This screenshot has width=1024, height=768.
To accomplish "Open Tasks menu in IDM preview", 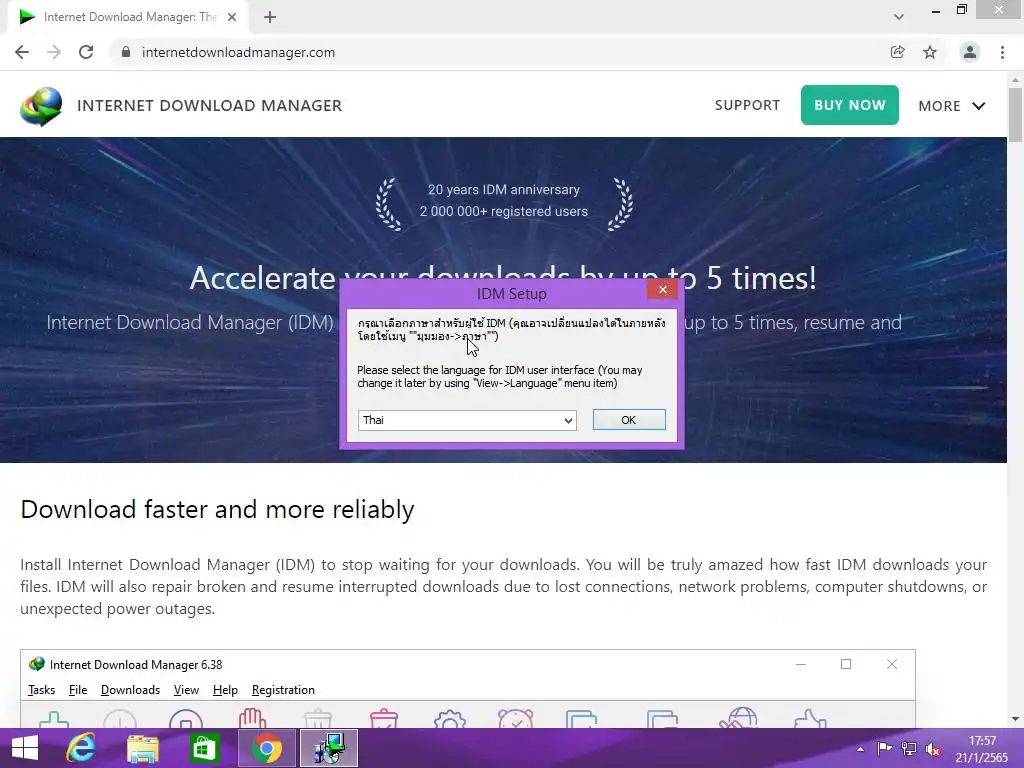I will click(x=42, y=690).
